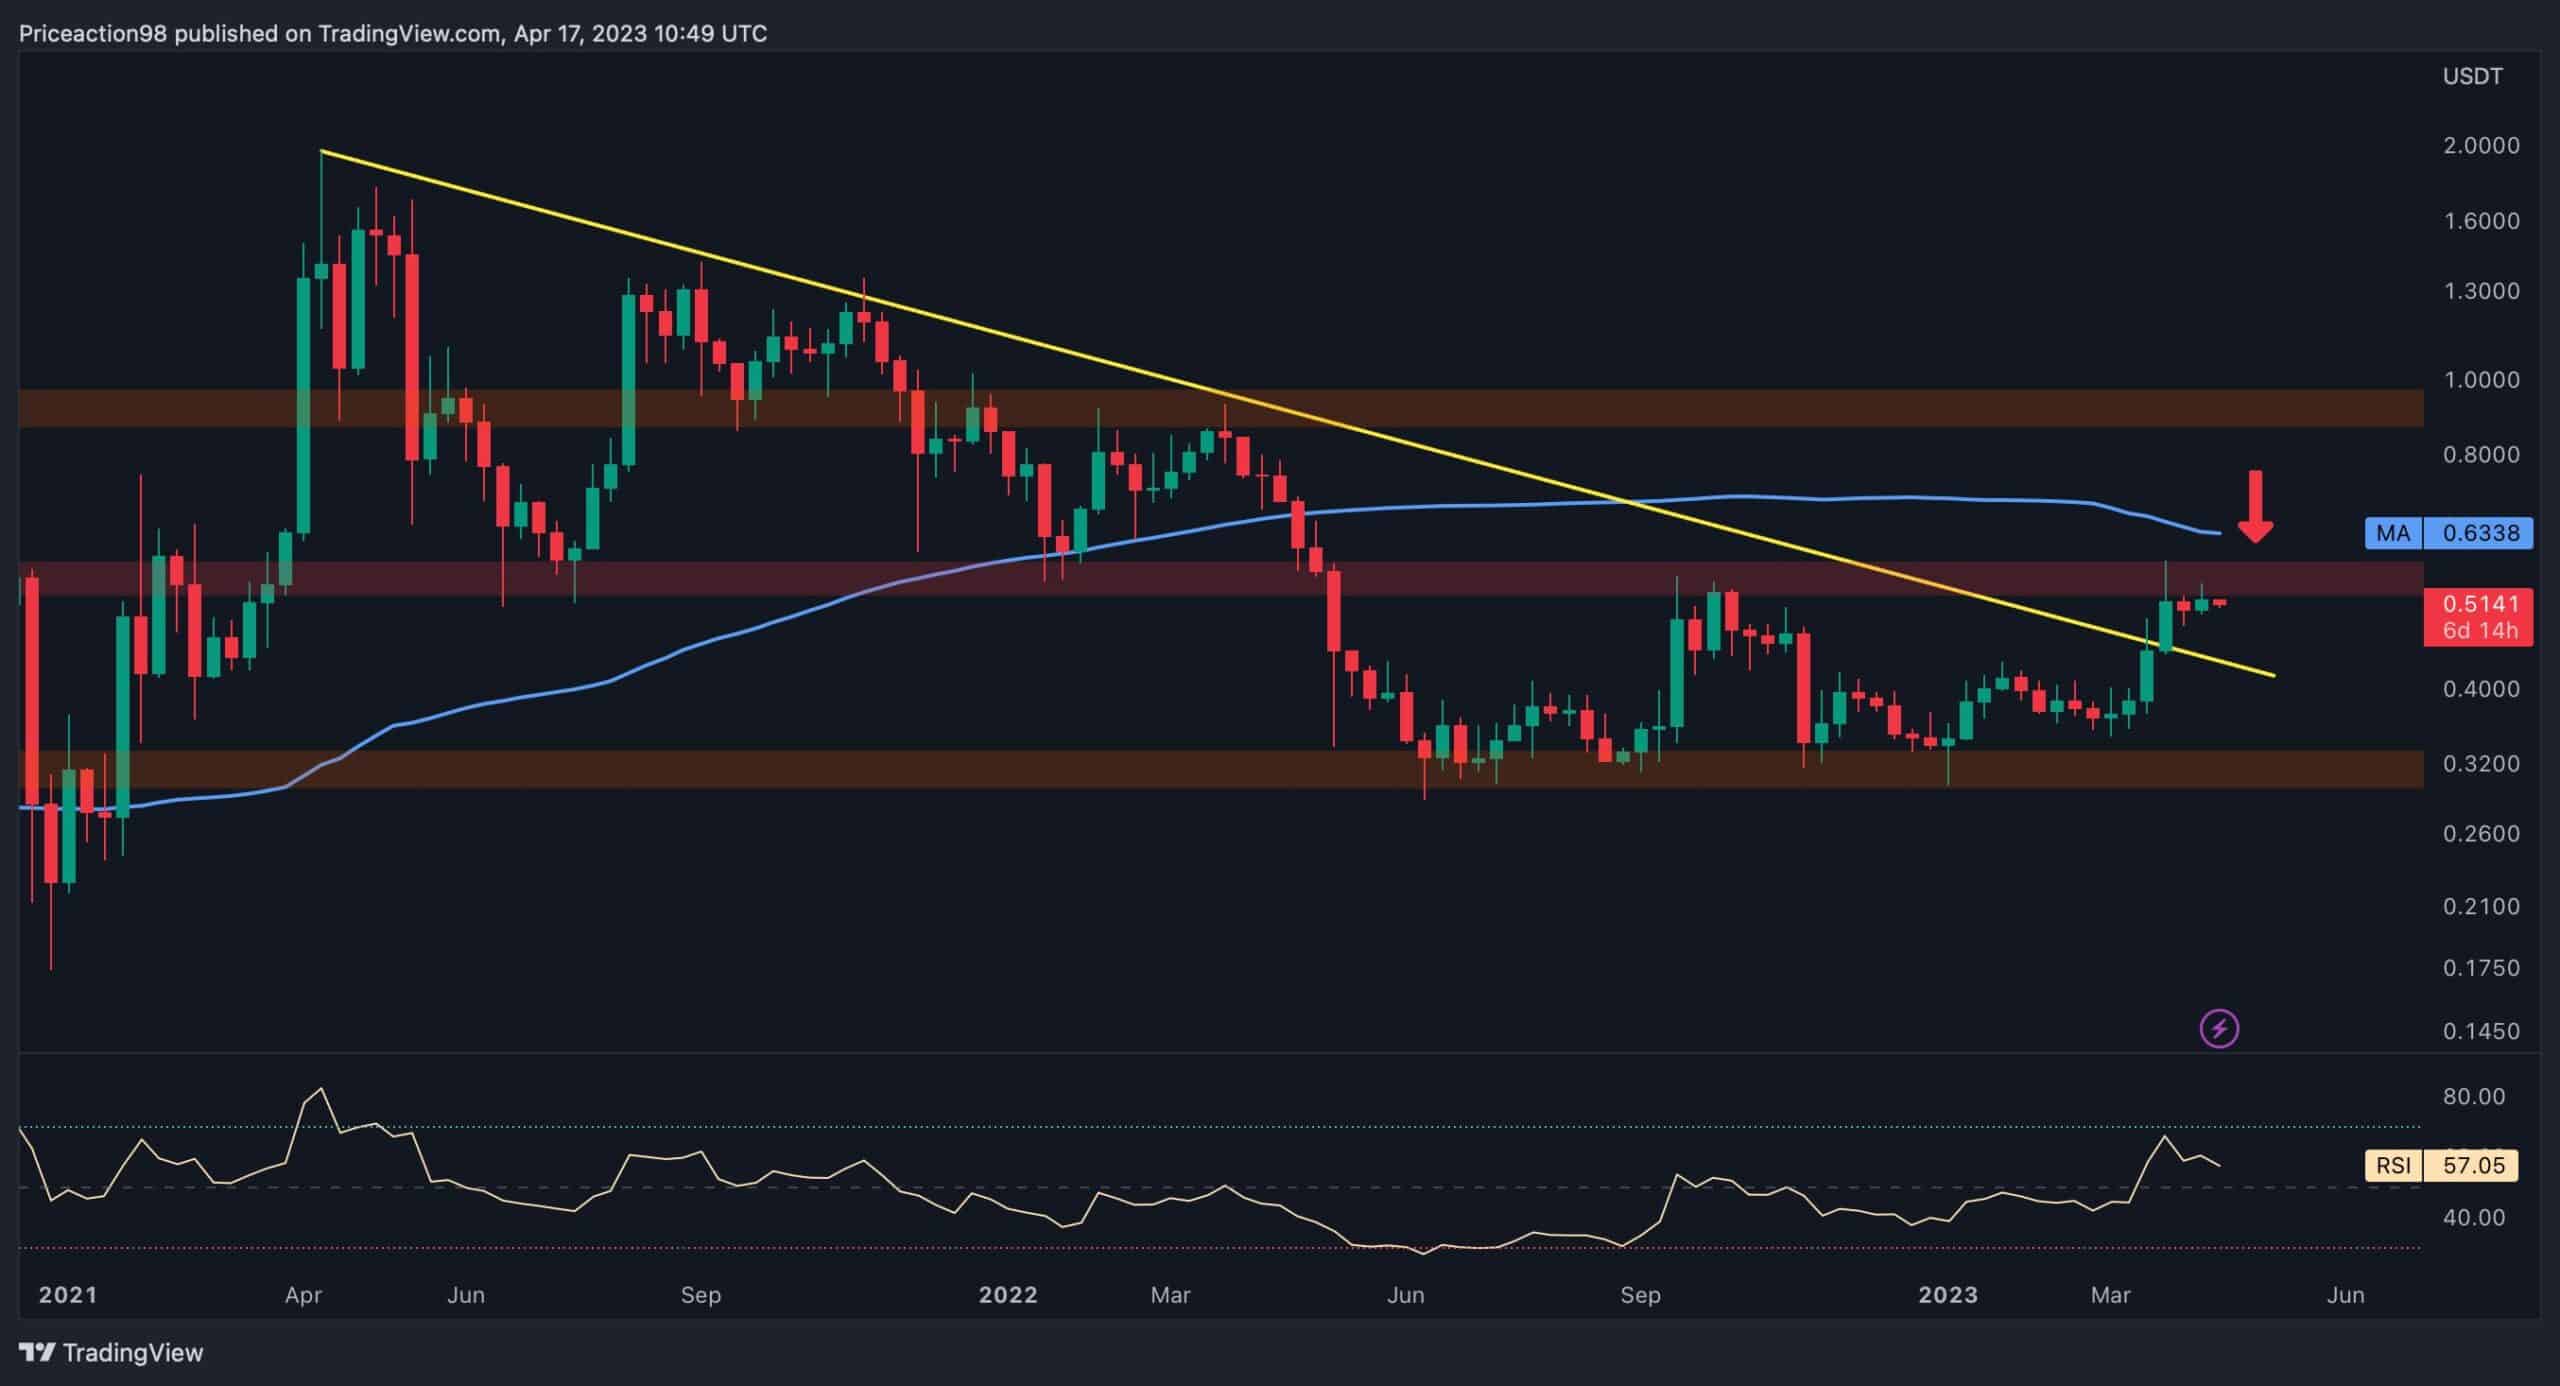This screenshot has height=1386, width=2560.
Task: Click the 40.00 RSI axis label
Action: click(2475, 1218)
